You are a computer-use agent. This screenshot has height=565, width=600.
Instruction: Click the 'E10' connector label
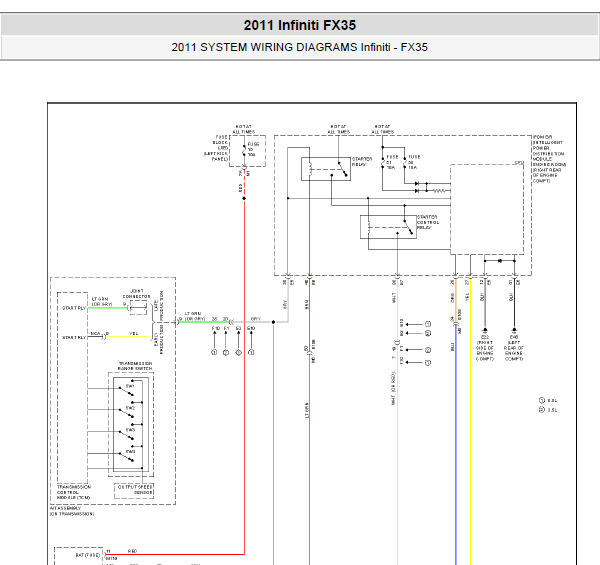click(251, 328)
